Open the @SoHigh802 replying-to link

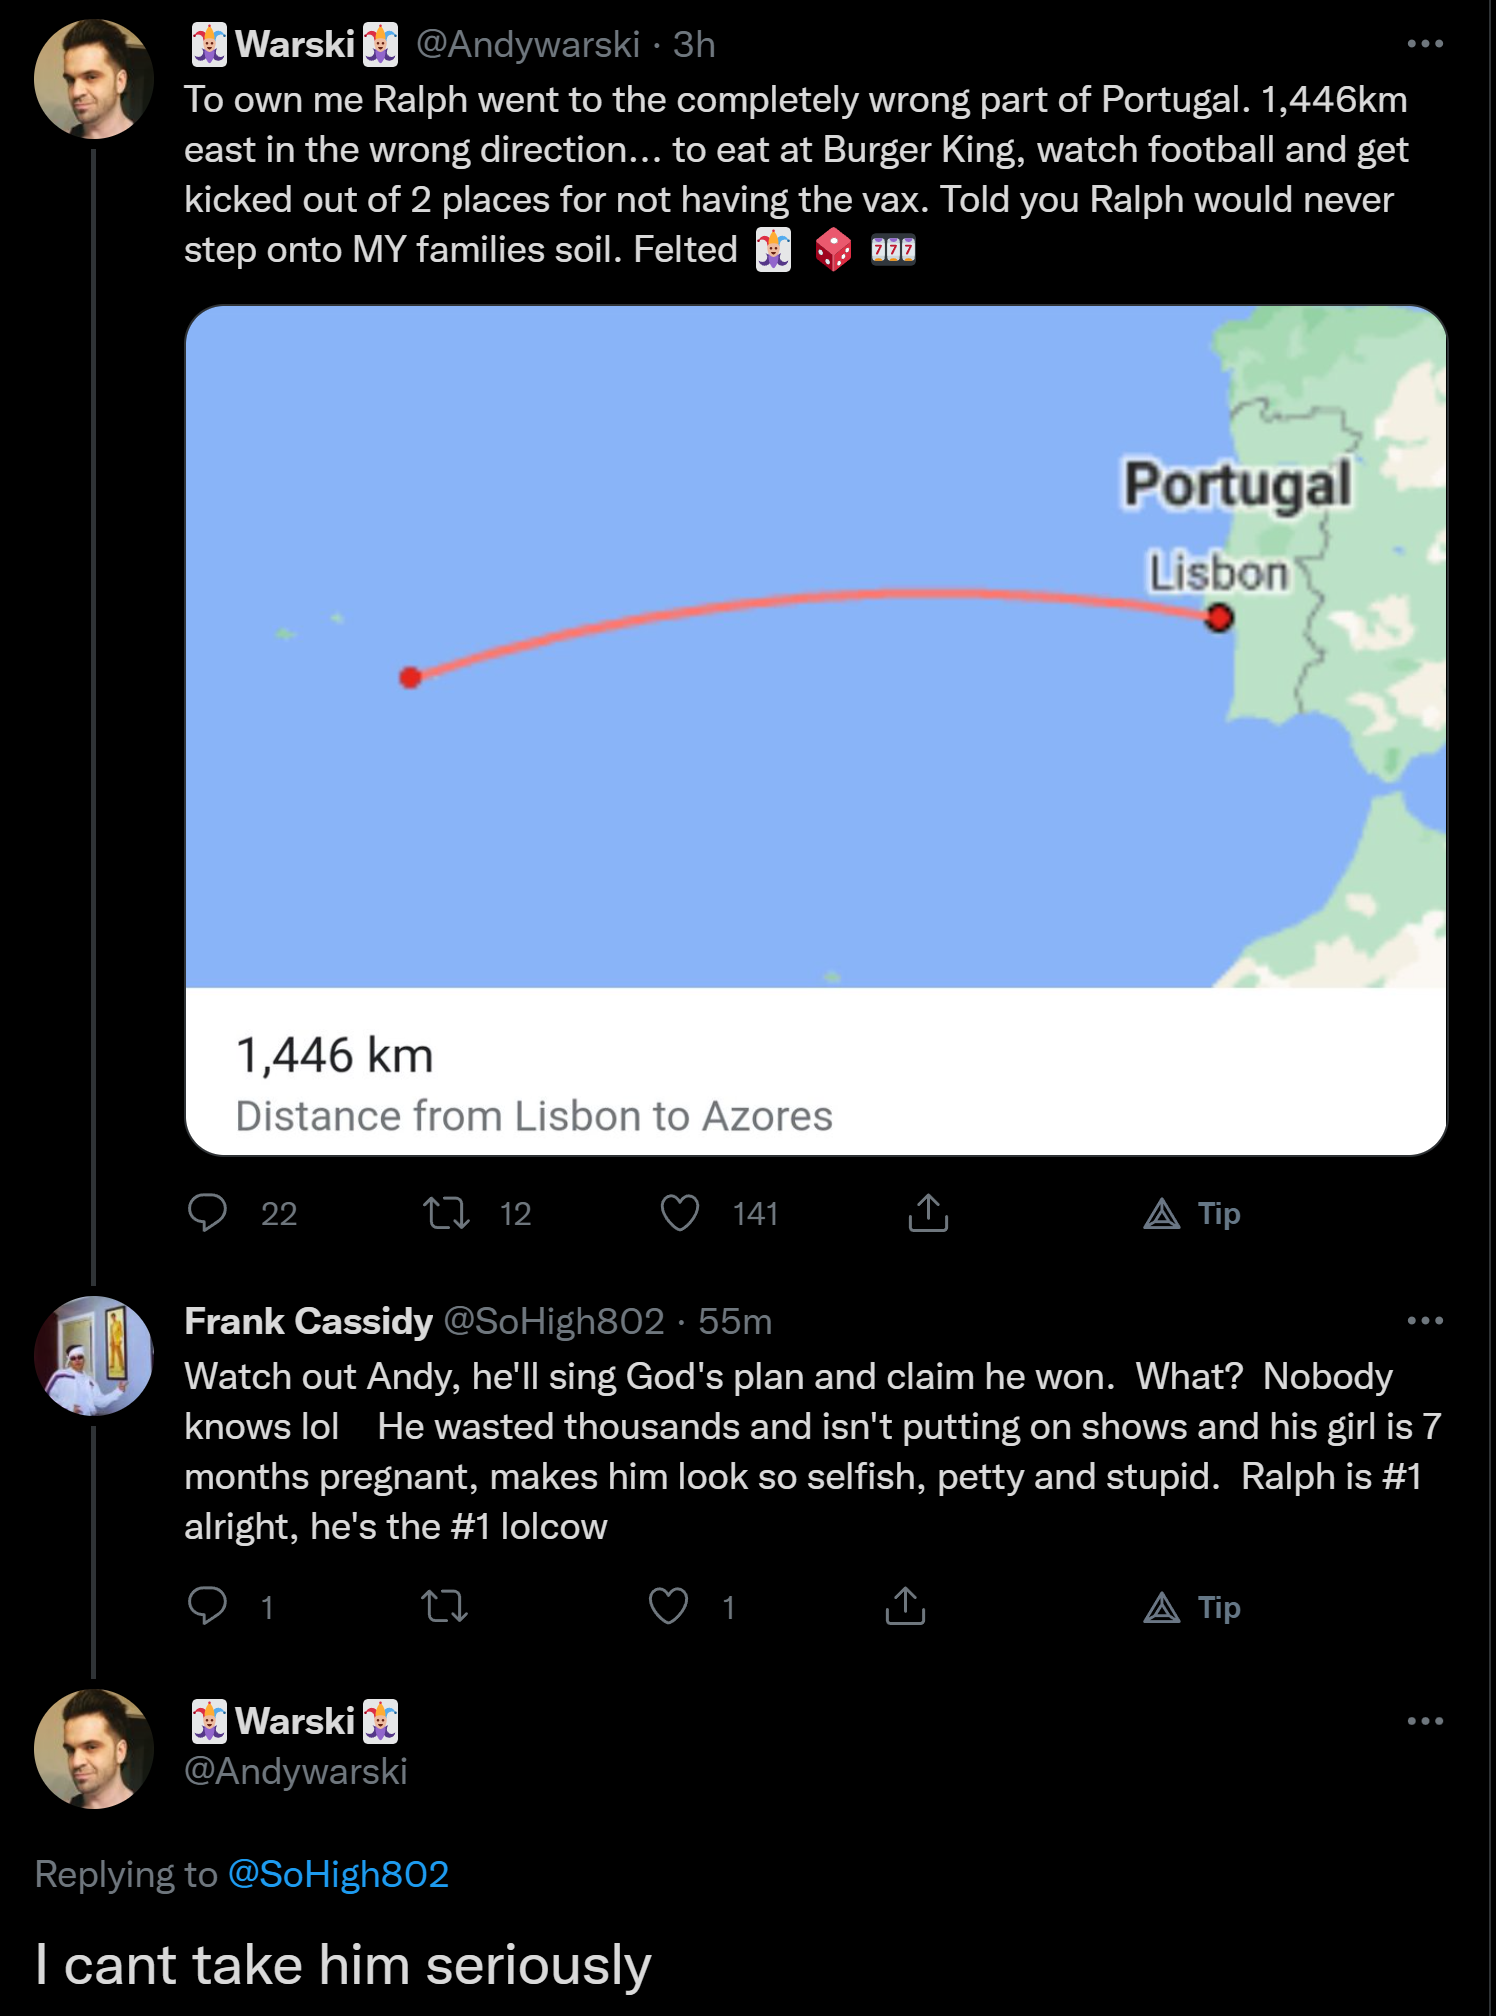point(338,1873)
